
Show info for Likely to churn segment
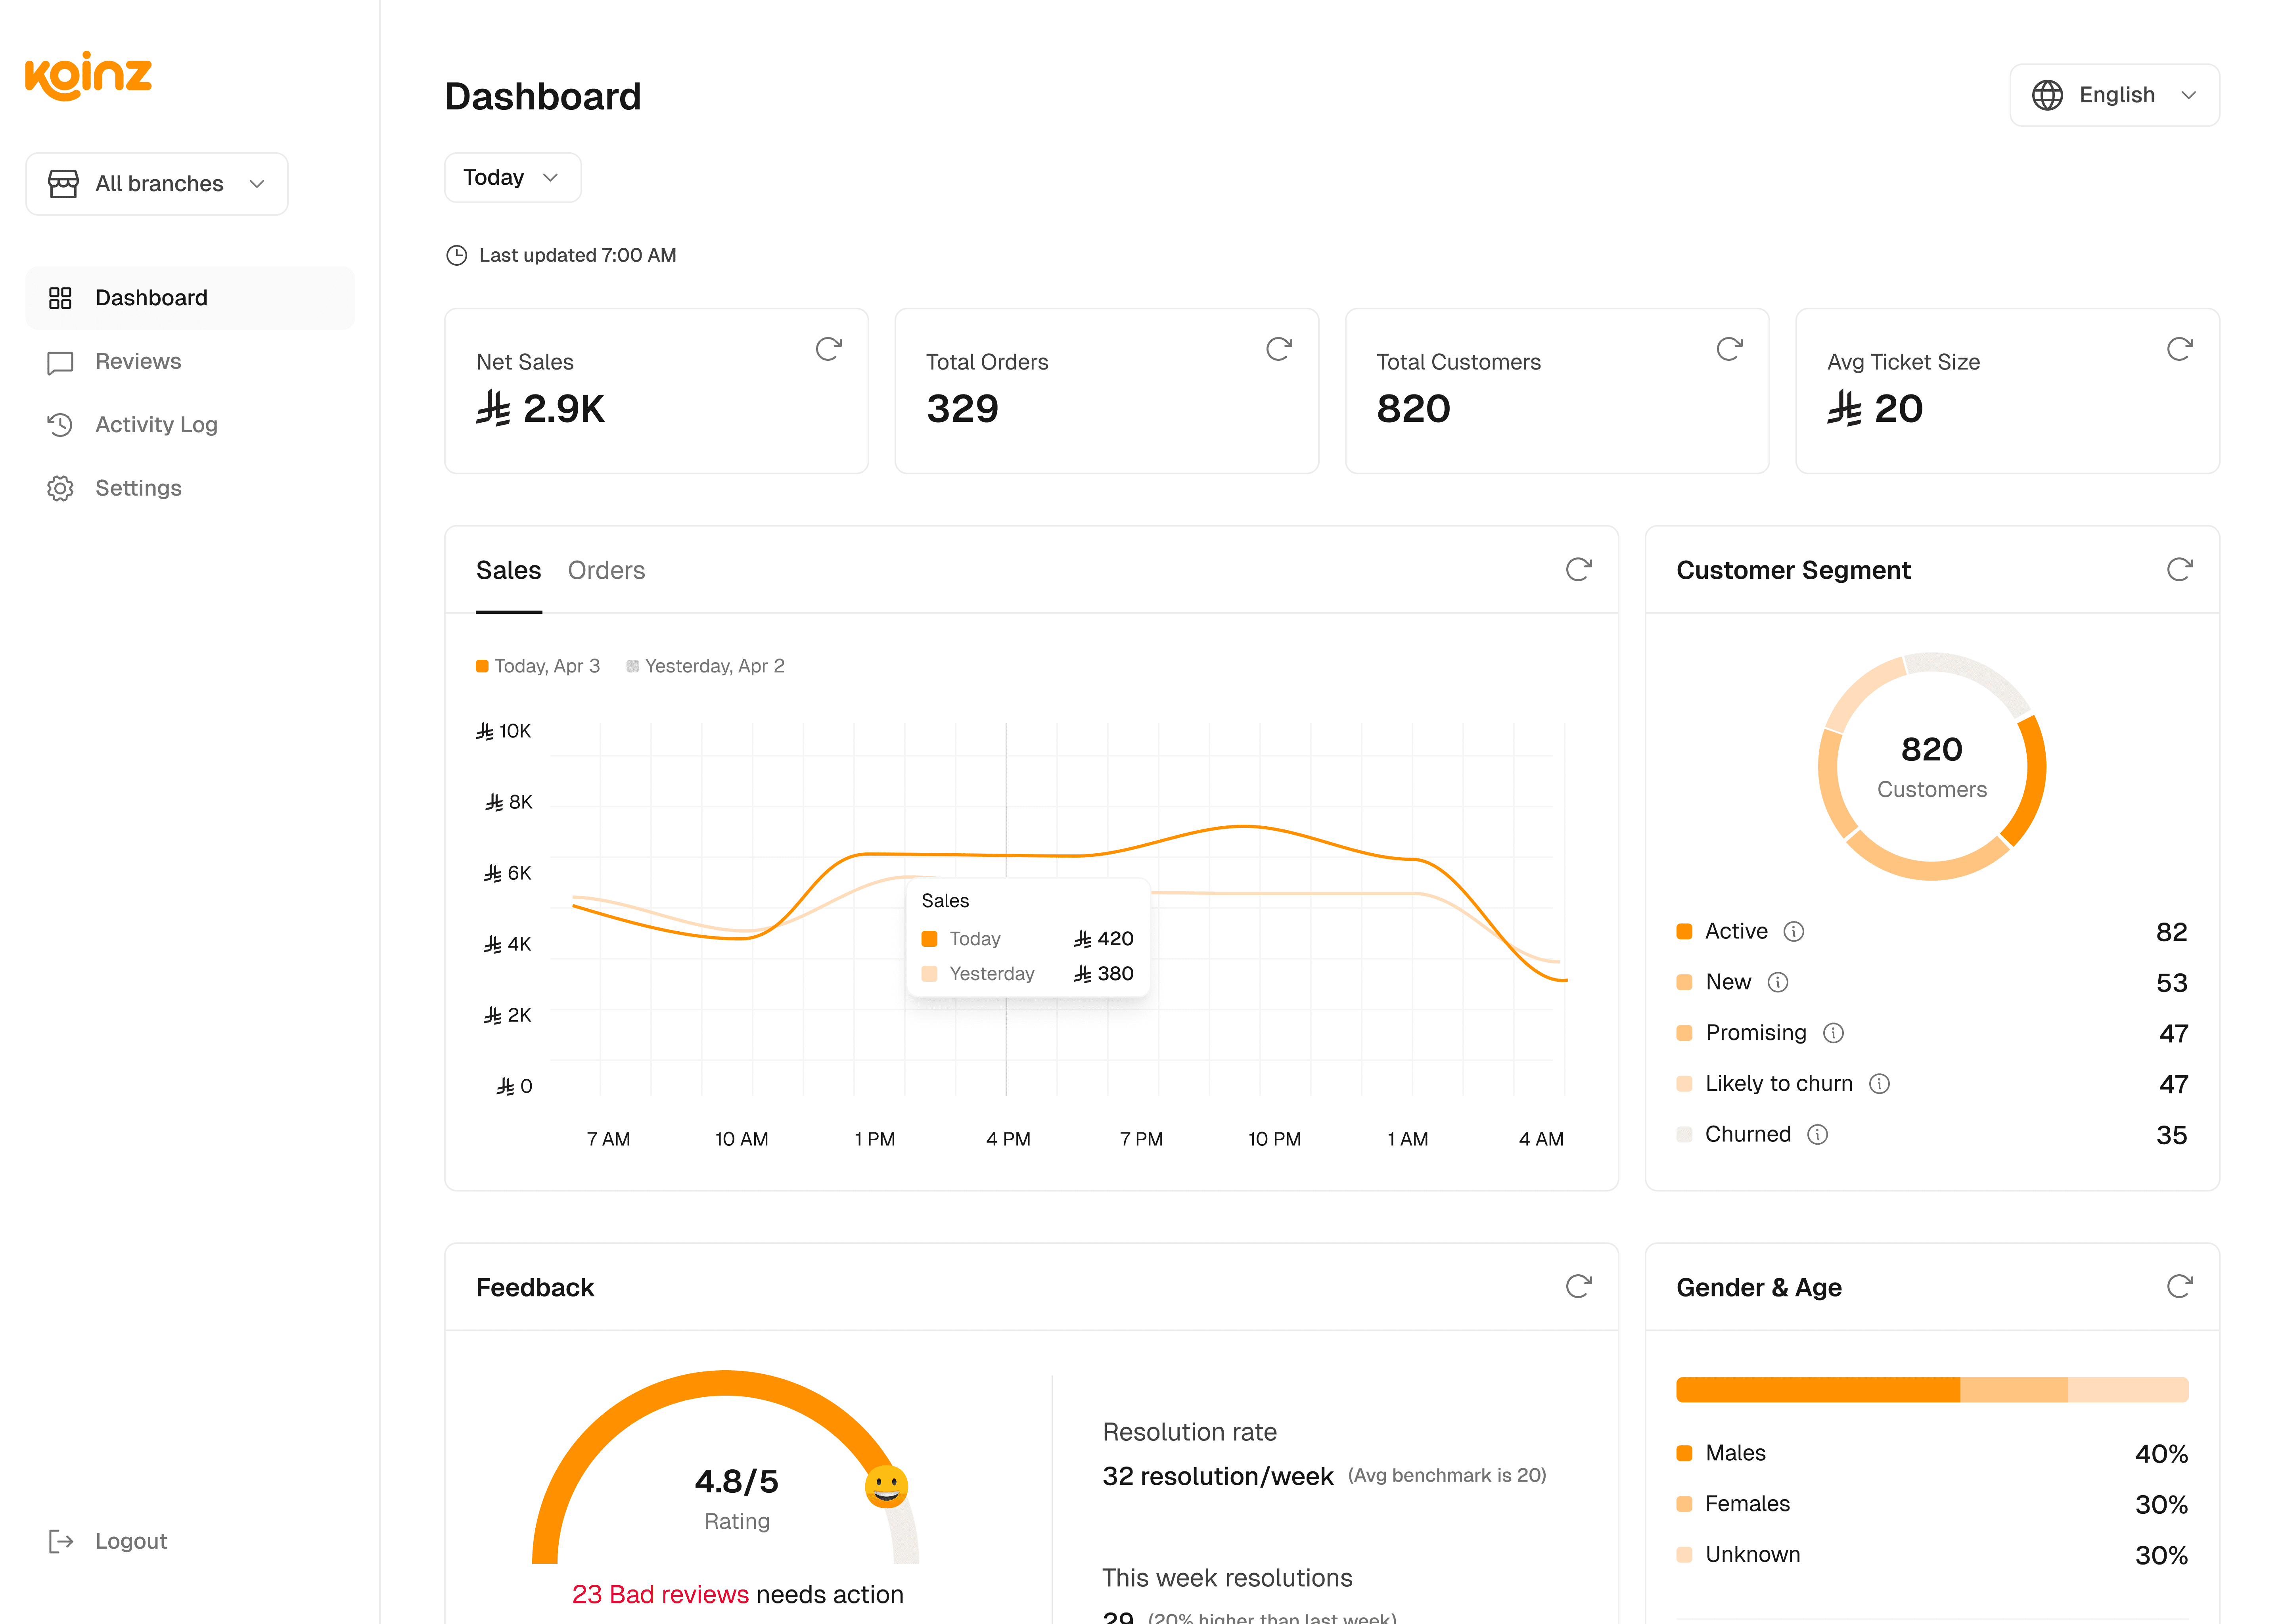click(1879, 1084)
